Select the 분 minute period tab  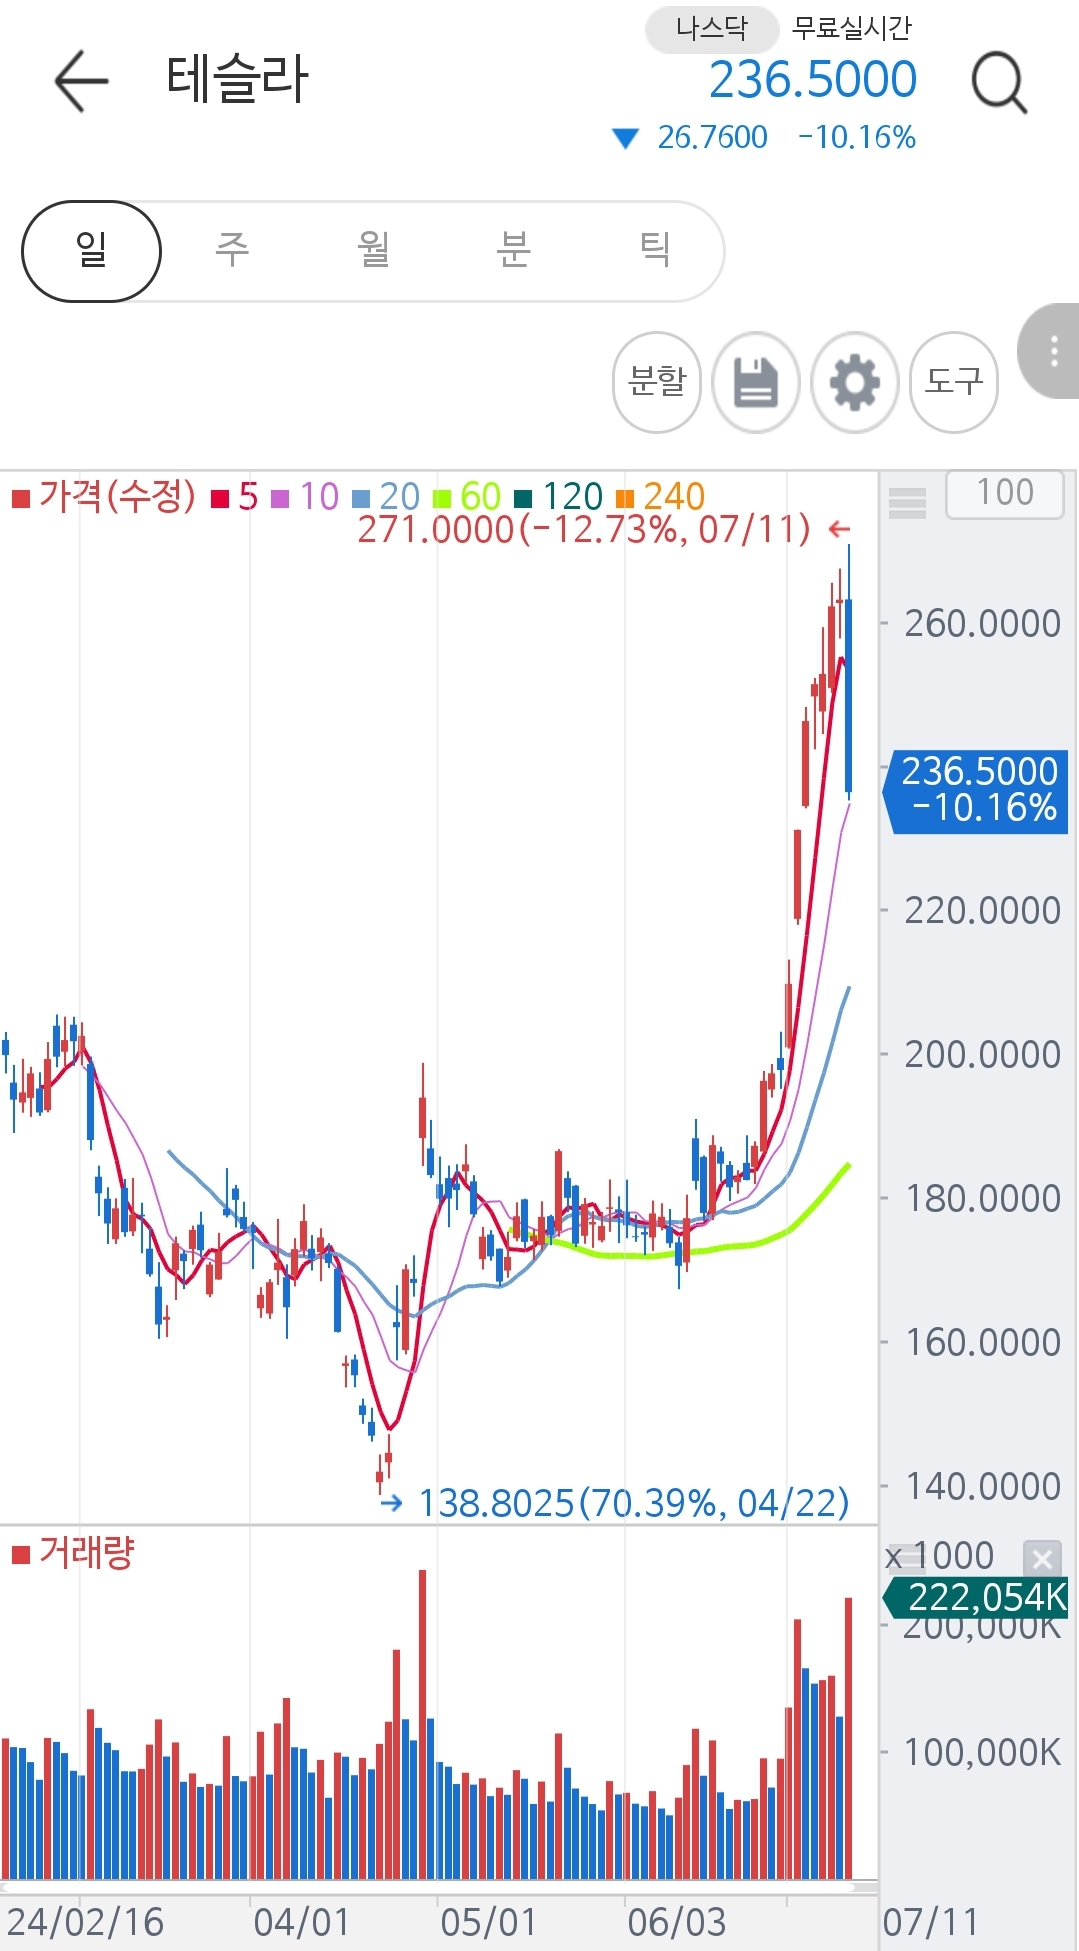[x=513, y=251]
